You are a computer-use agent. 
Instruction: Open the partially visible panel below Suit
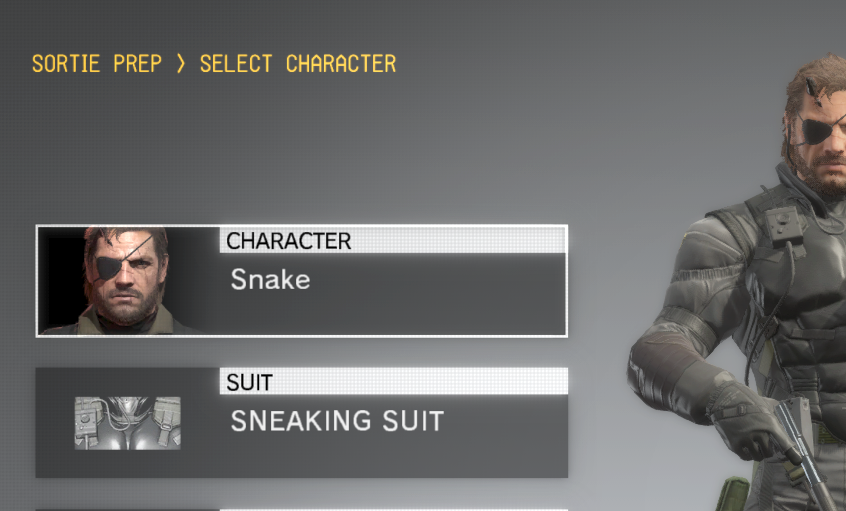point(302,509)
